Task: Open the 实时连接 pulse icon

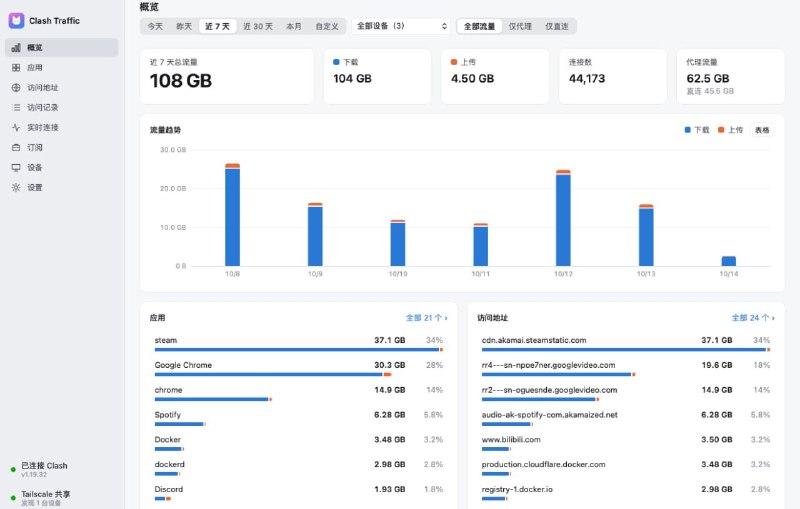Action: tap(16, 127)
